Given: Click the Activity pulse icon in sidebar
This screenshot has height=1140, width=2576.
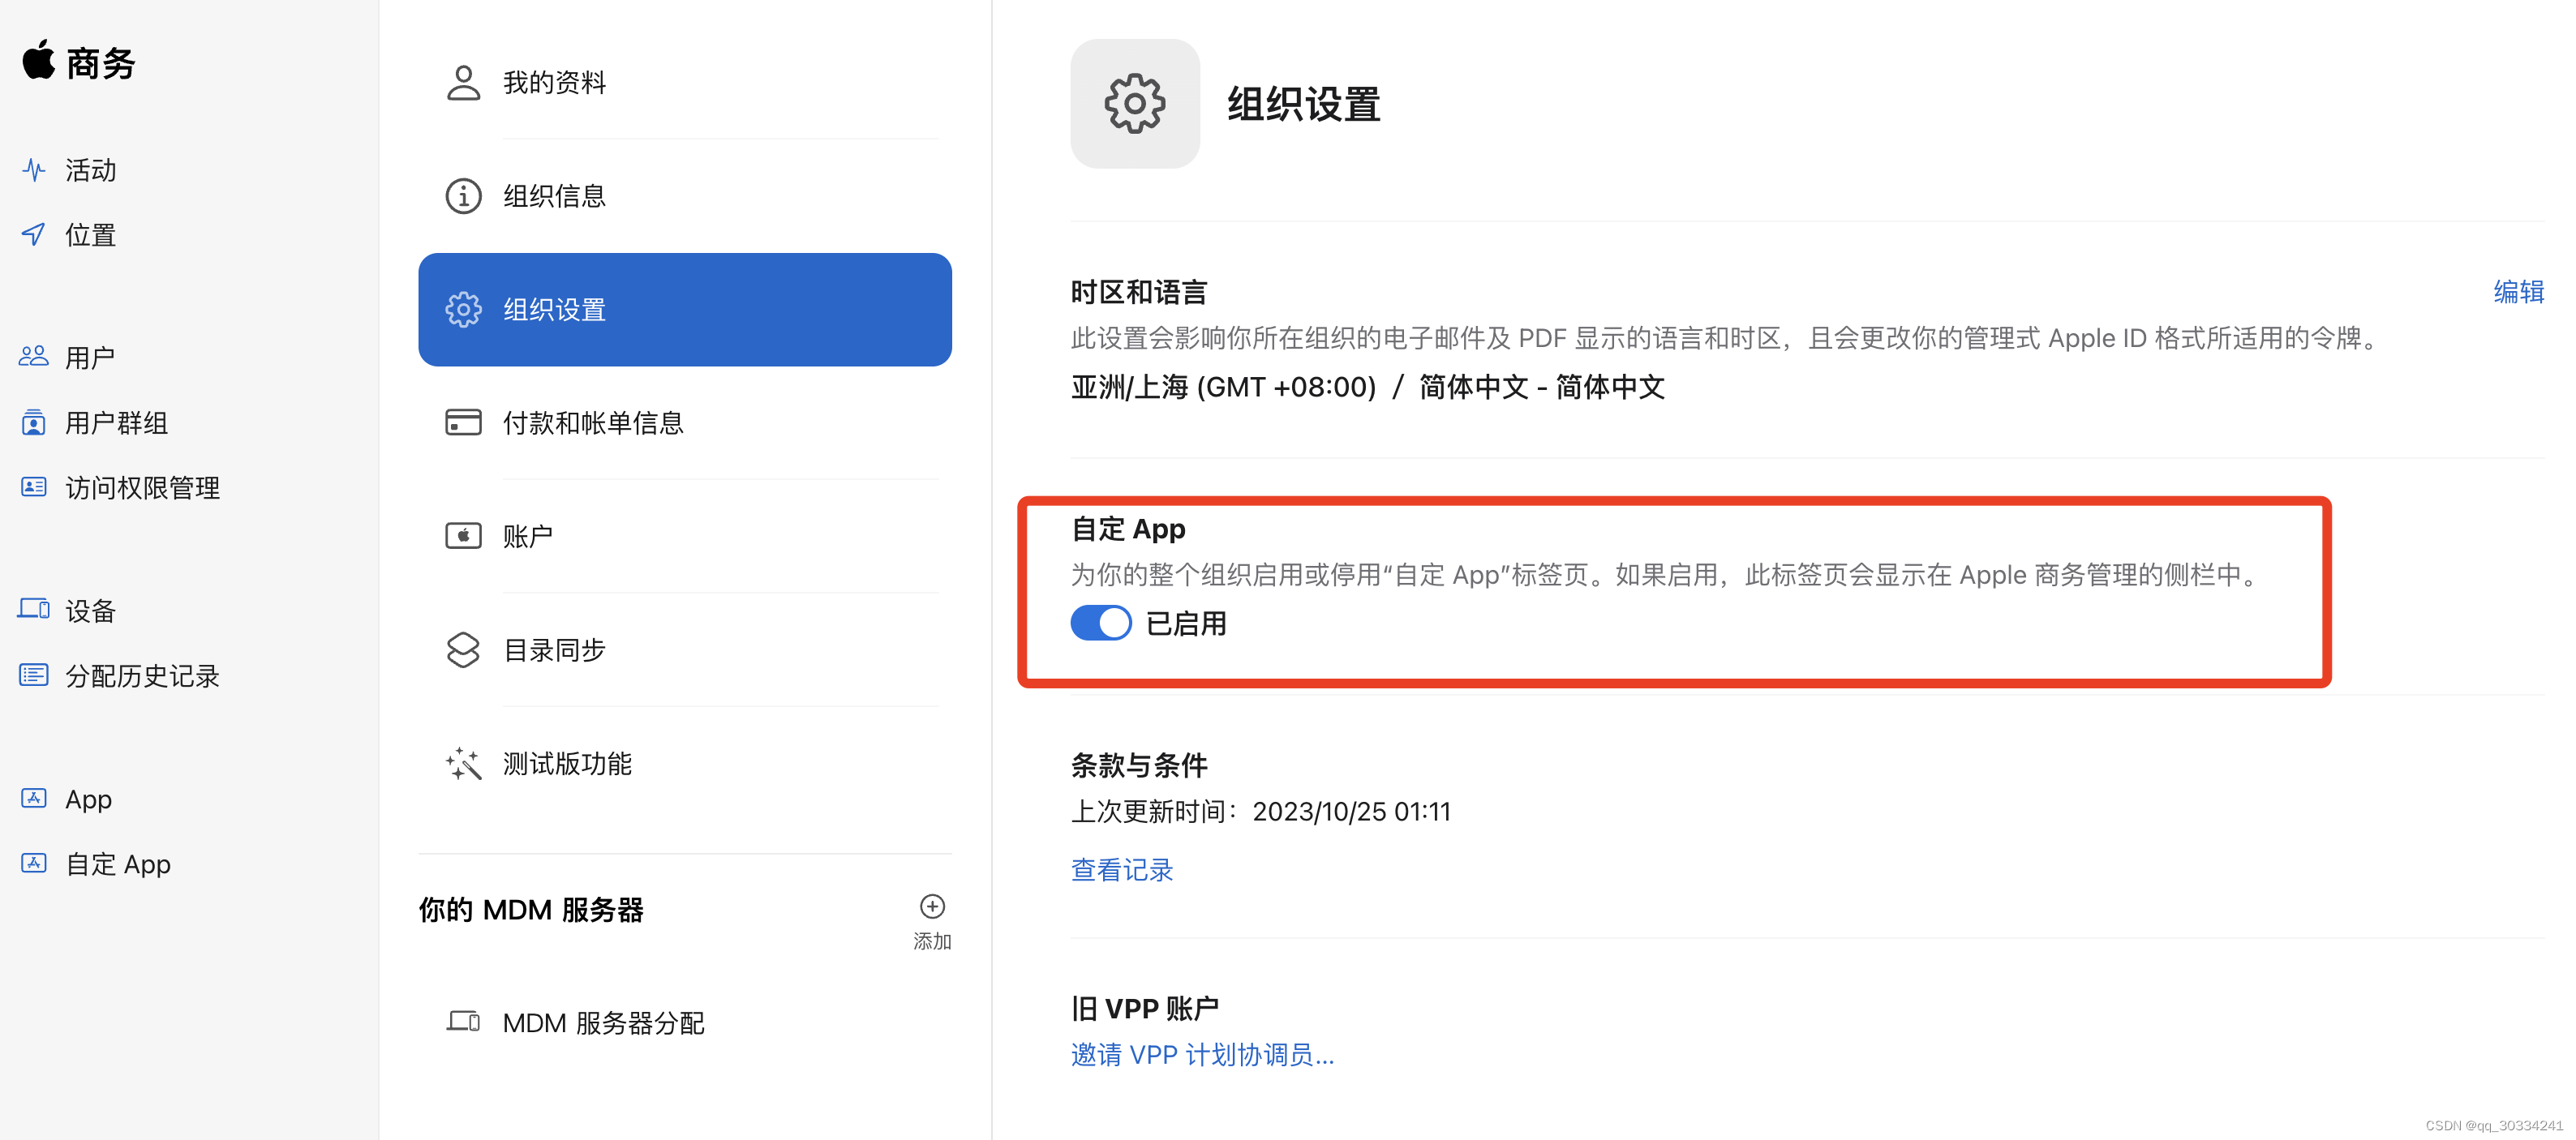Looking at the screenshot, I should [x=34, y=170].
